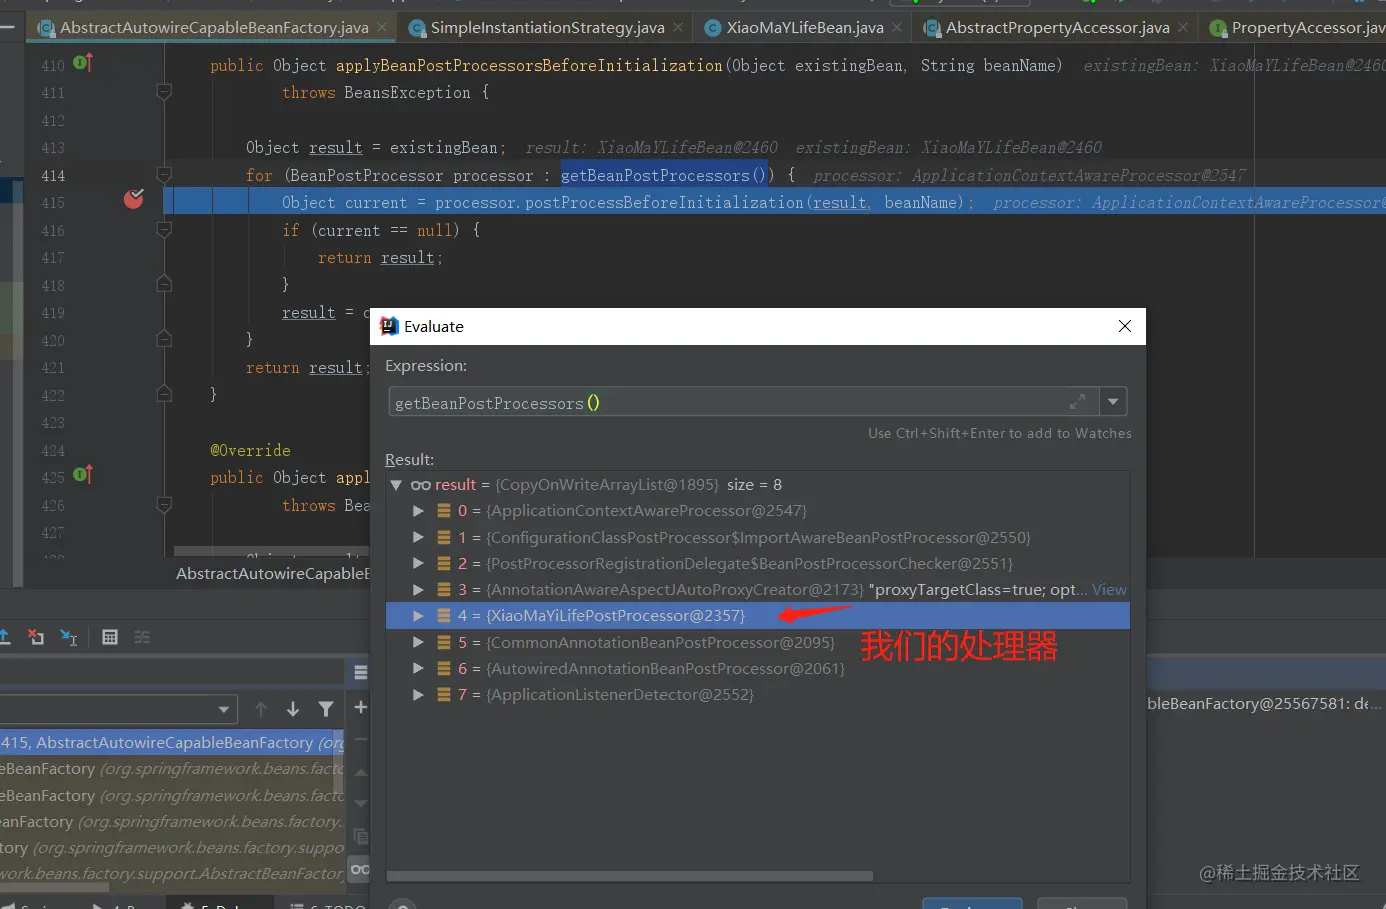
Task: Go to next frame with down arrow
Action: click(x=293, y=709)
